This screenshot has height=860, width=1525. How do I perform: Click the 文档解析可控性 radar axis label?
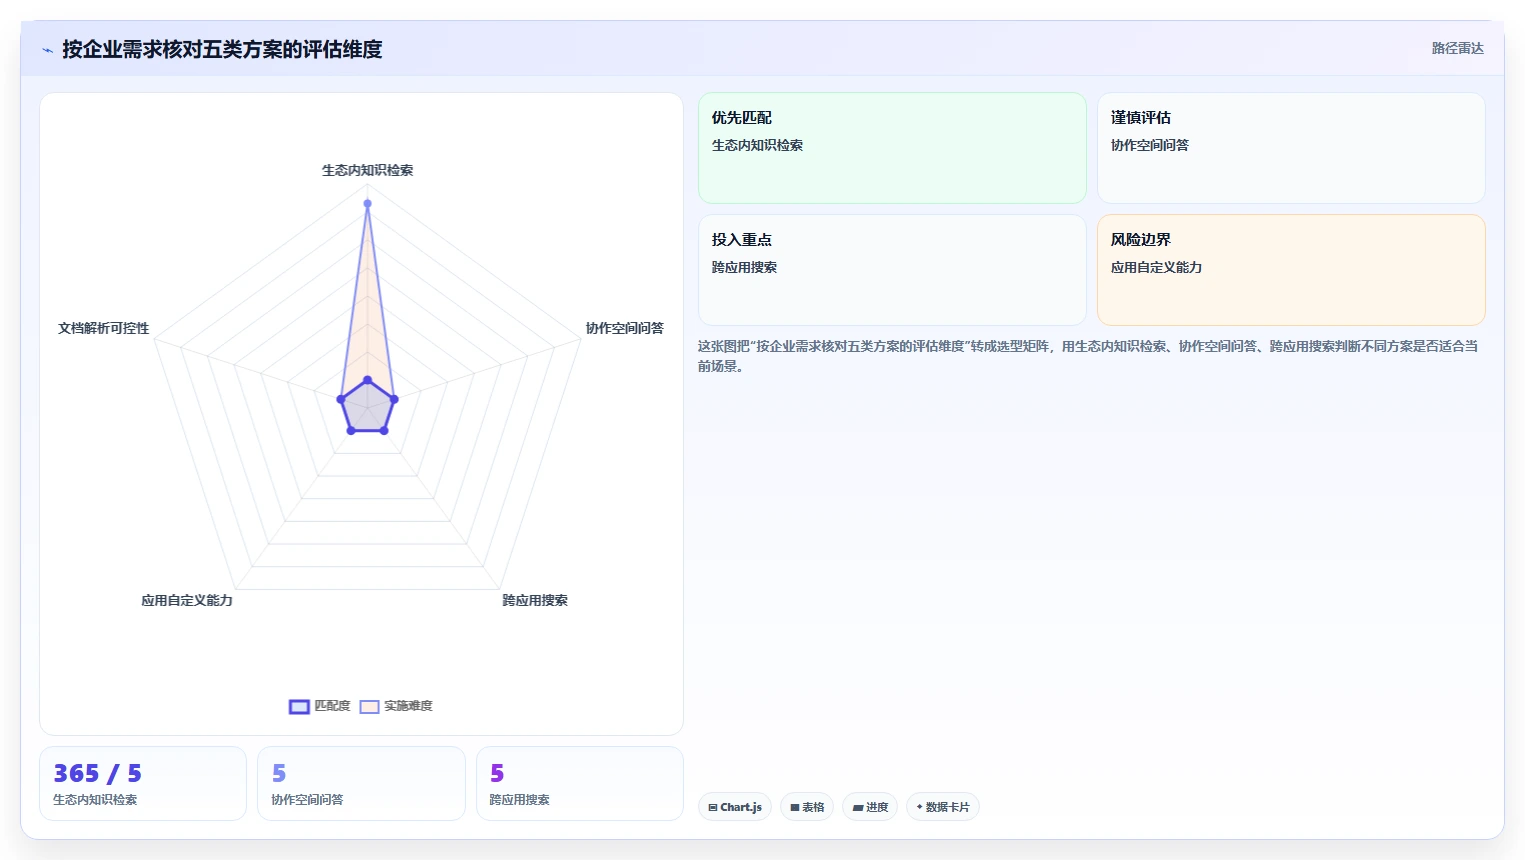pyautogui.click(x=104, y=328)
